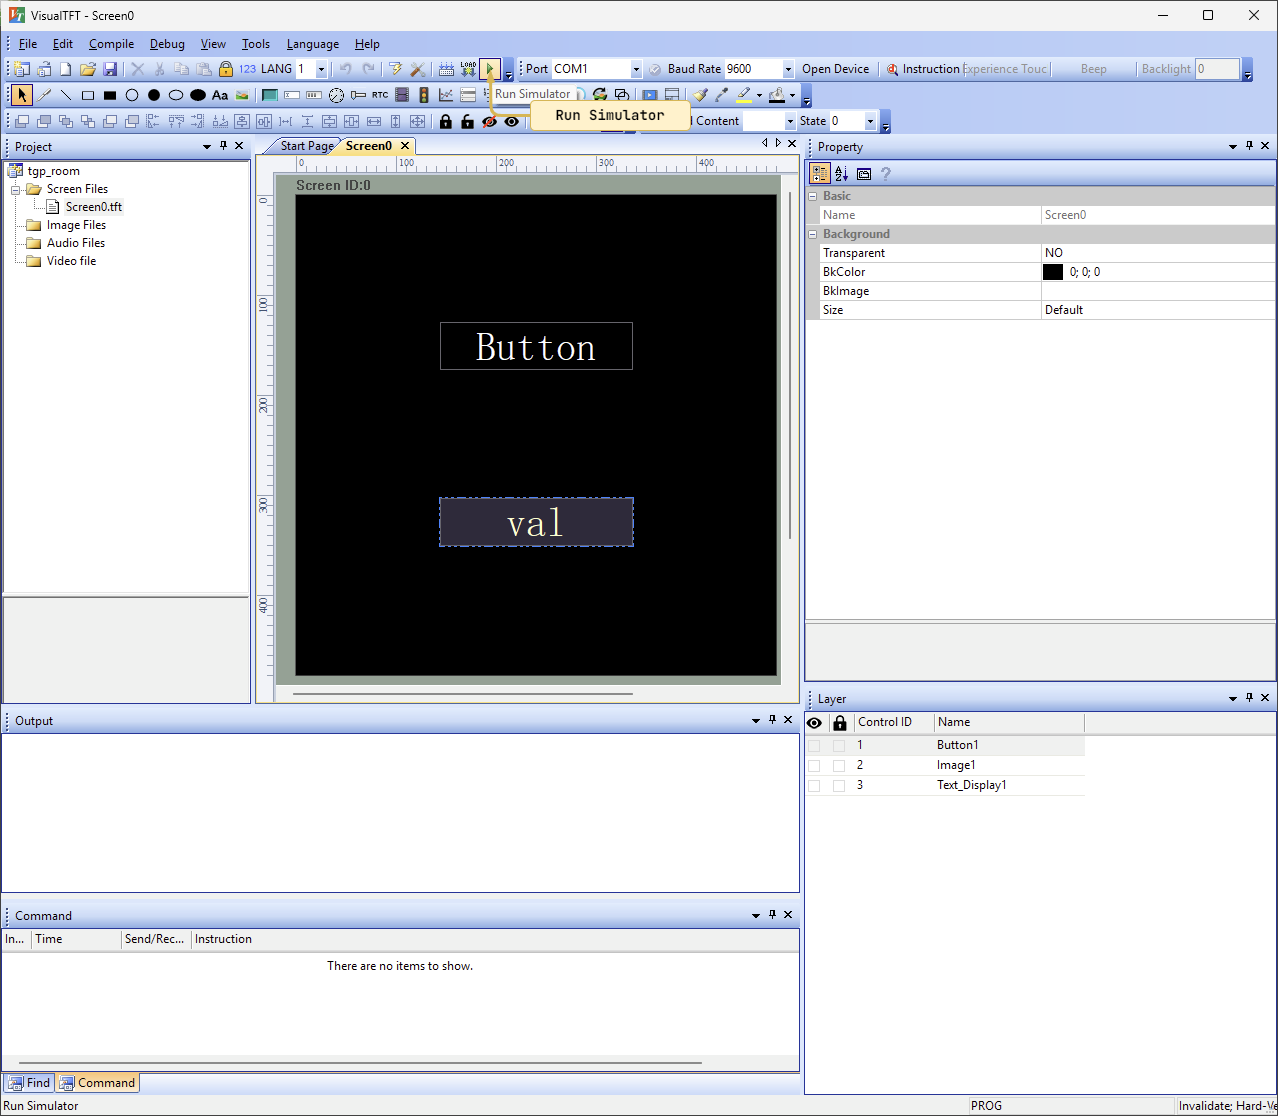Click the Open Device button
The width and height of the screenshot is (1278, 1116).
tap(835, 69)
